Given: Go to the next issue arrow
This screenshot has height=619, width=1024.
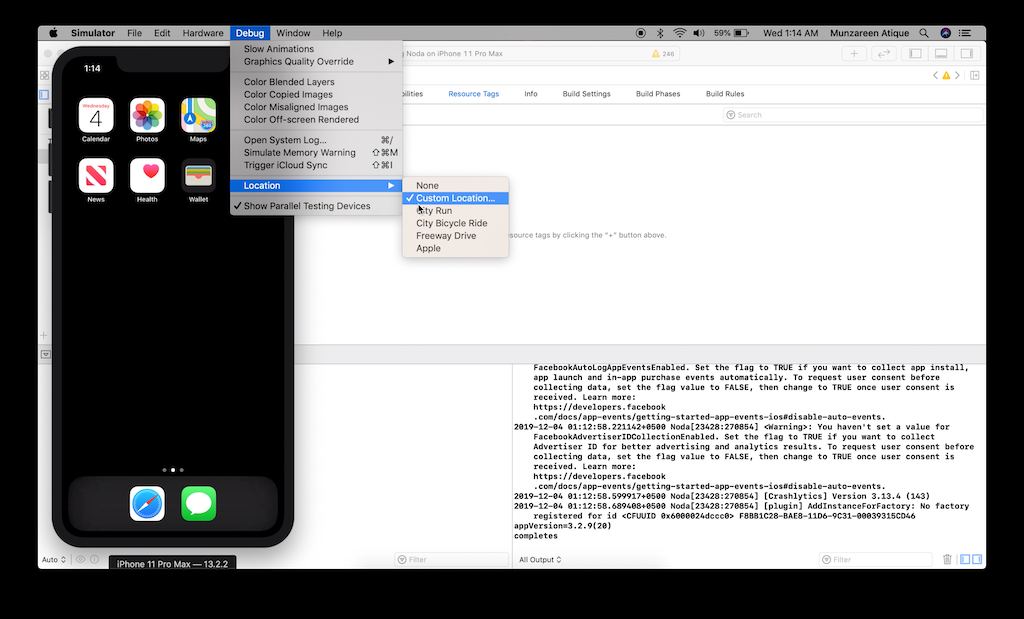Looking at the screenshot, I should click(x=957, y=75).
